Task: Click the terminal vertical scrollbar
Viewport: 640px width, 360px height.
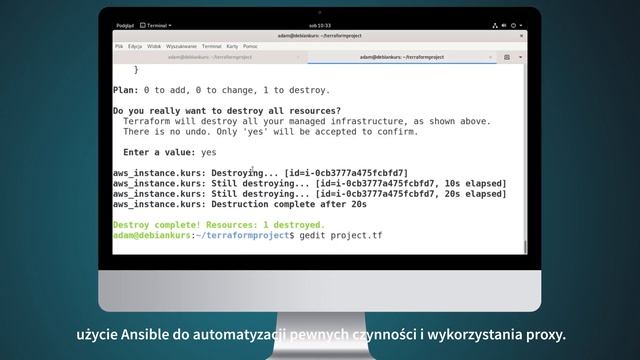Action: pyautogui.click(x=525, y=159)
